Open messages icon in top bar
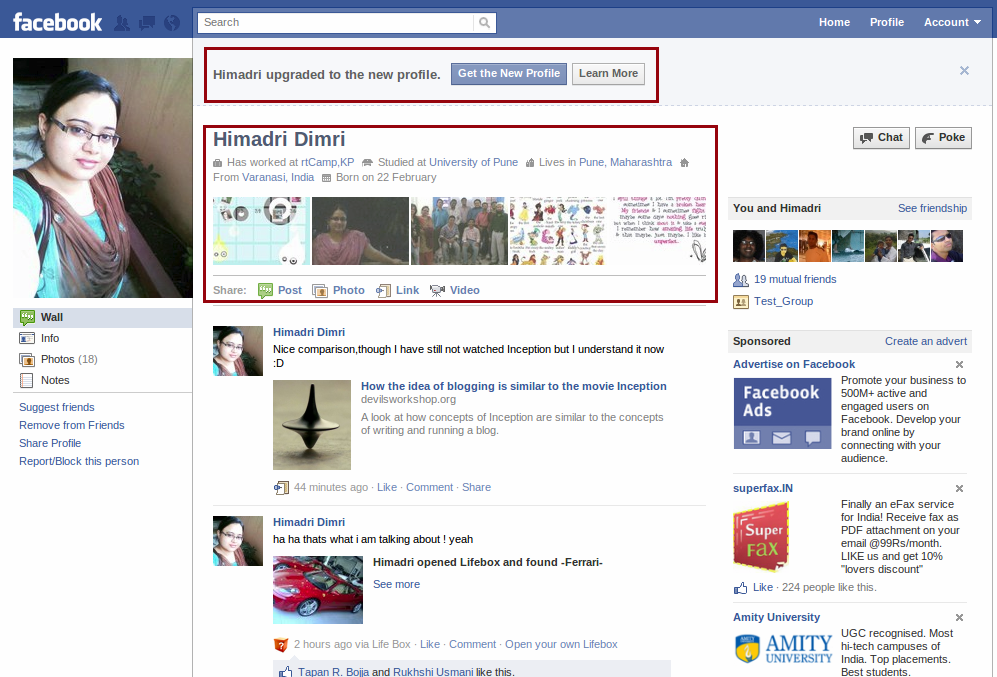The width and height of the screenshot is (997, 677). click(147, 24)
